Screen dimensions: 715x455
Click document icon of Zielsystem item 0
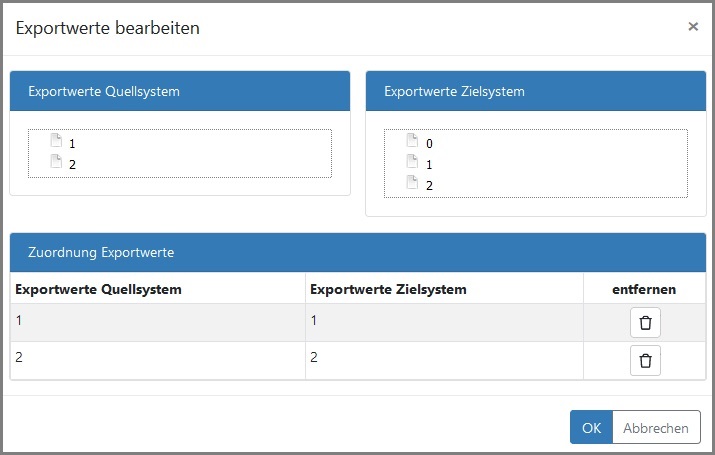[x=412, y=140]
